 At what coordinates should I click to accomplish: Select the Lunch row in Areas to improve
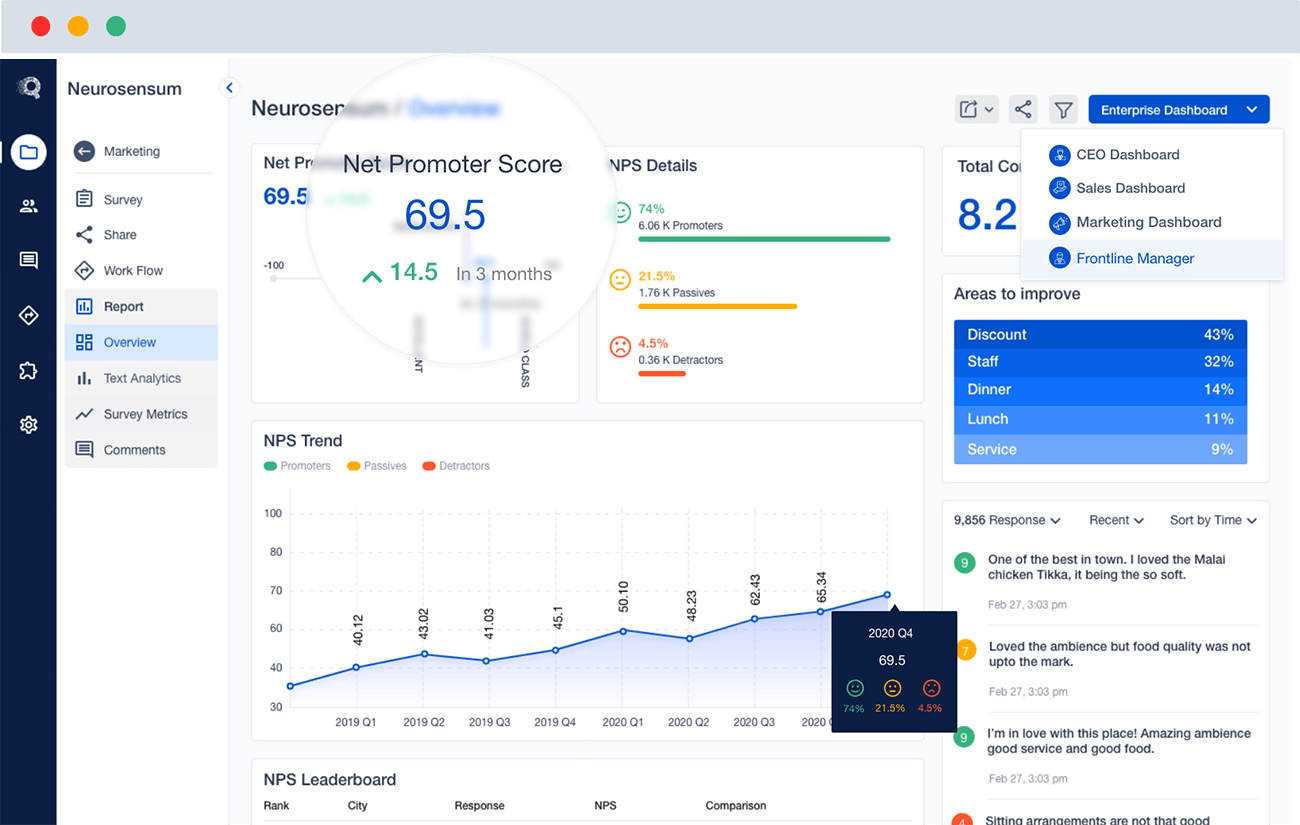point(1100,419)
